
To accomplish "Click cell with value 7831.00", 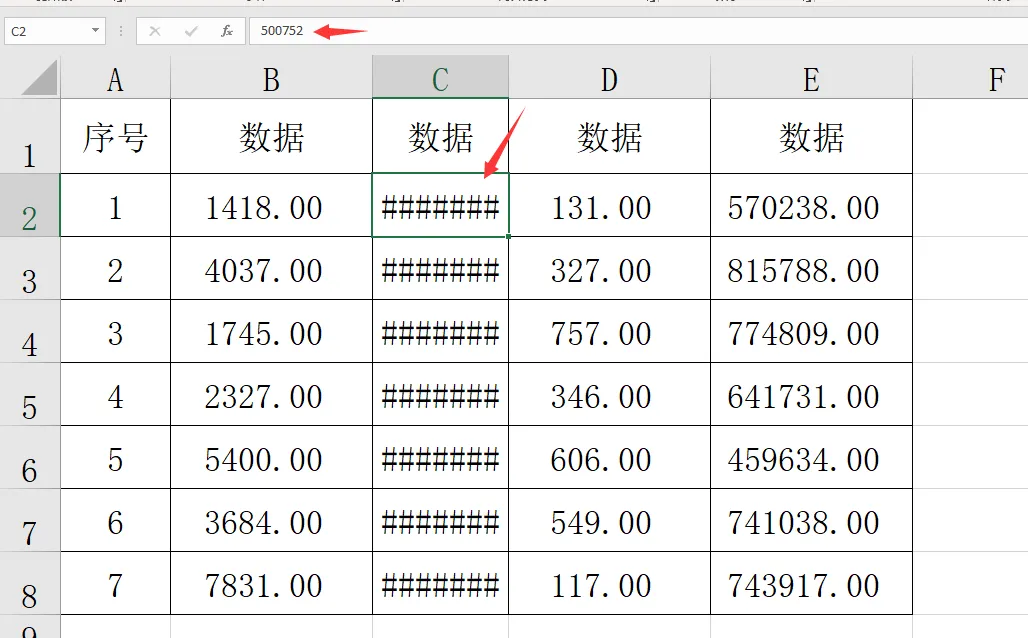I will point(271,583).
